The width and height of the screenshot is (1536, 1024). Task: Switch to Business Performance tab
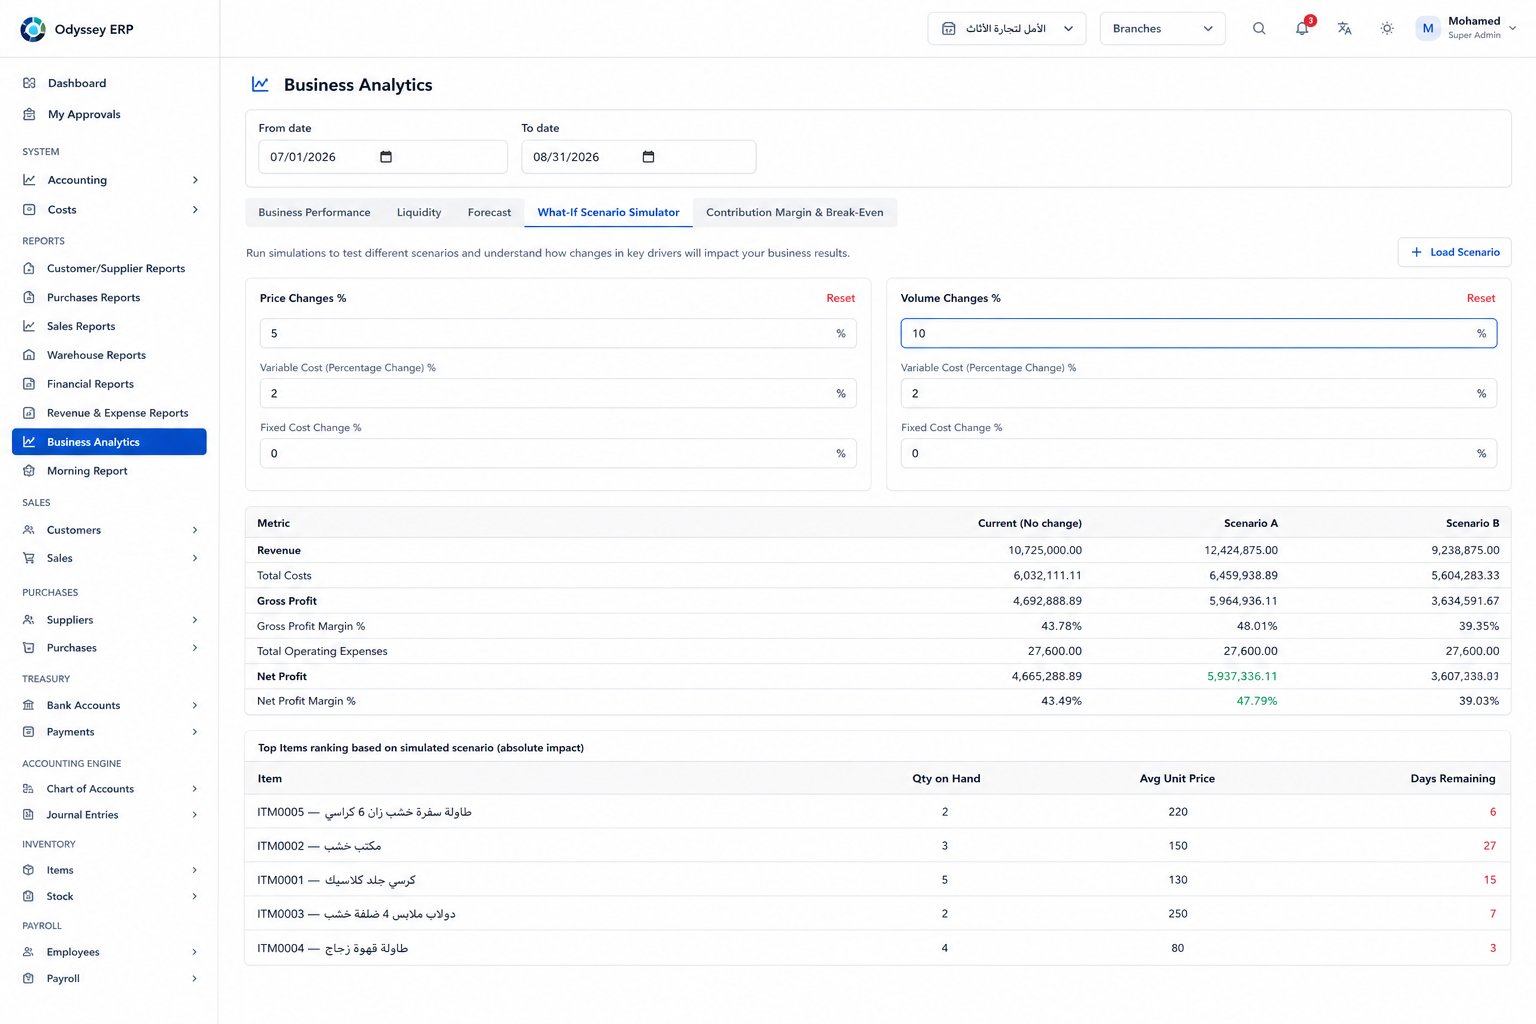314,212
